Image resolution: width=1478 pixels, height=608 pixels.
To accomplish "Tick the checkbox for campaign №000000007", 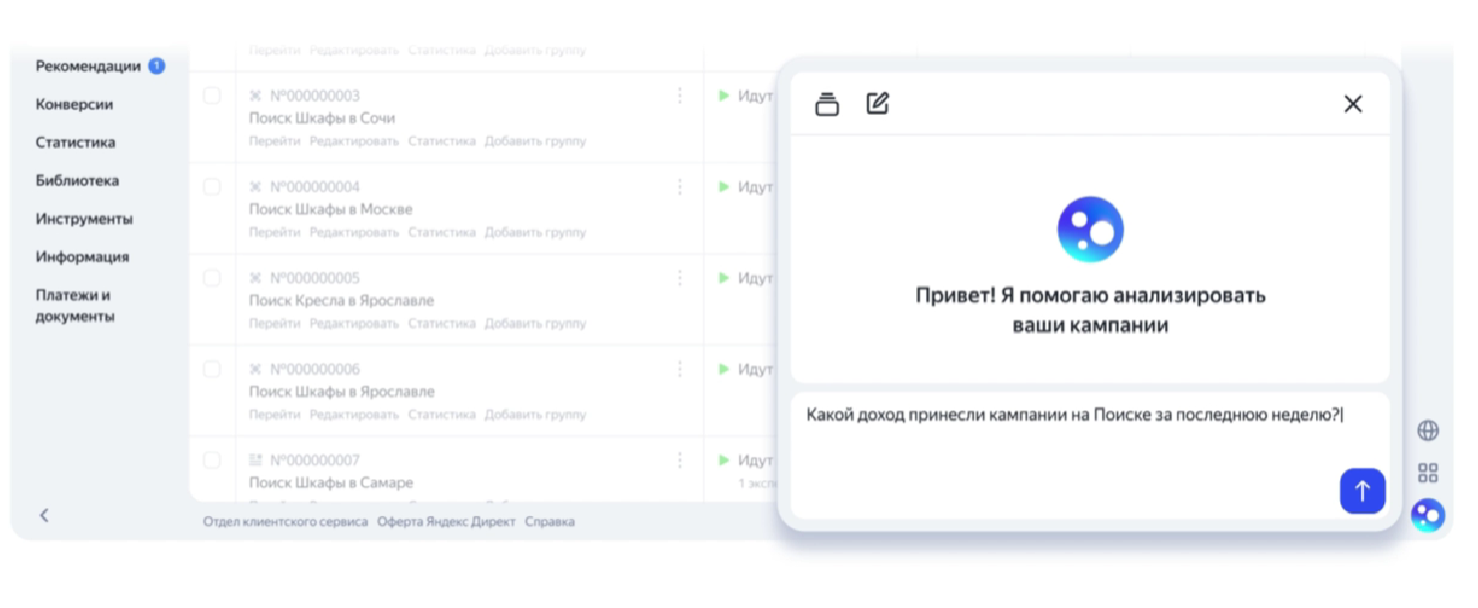I will (212, 460).
